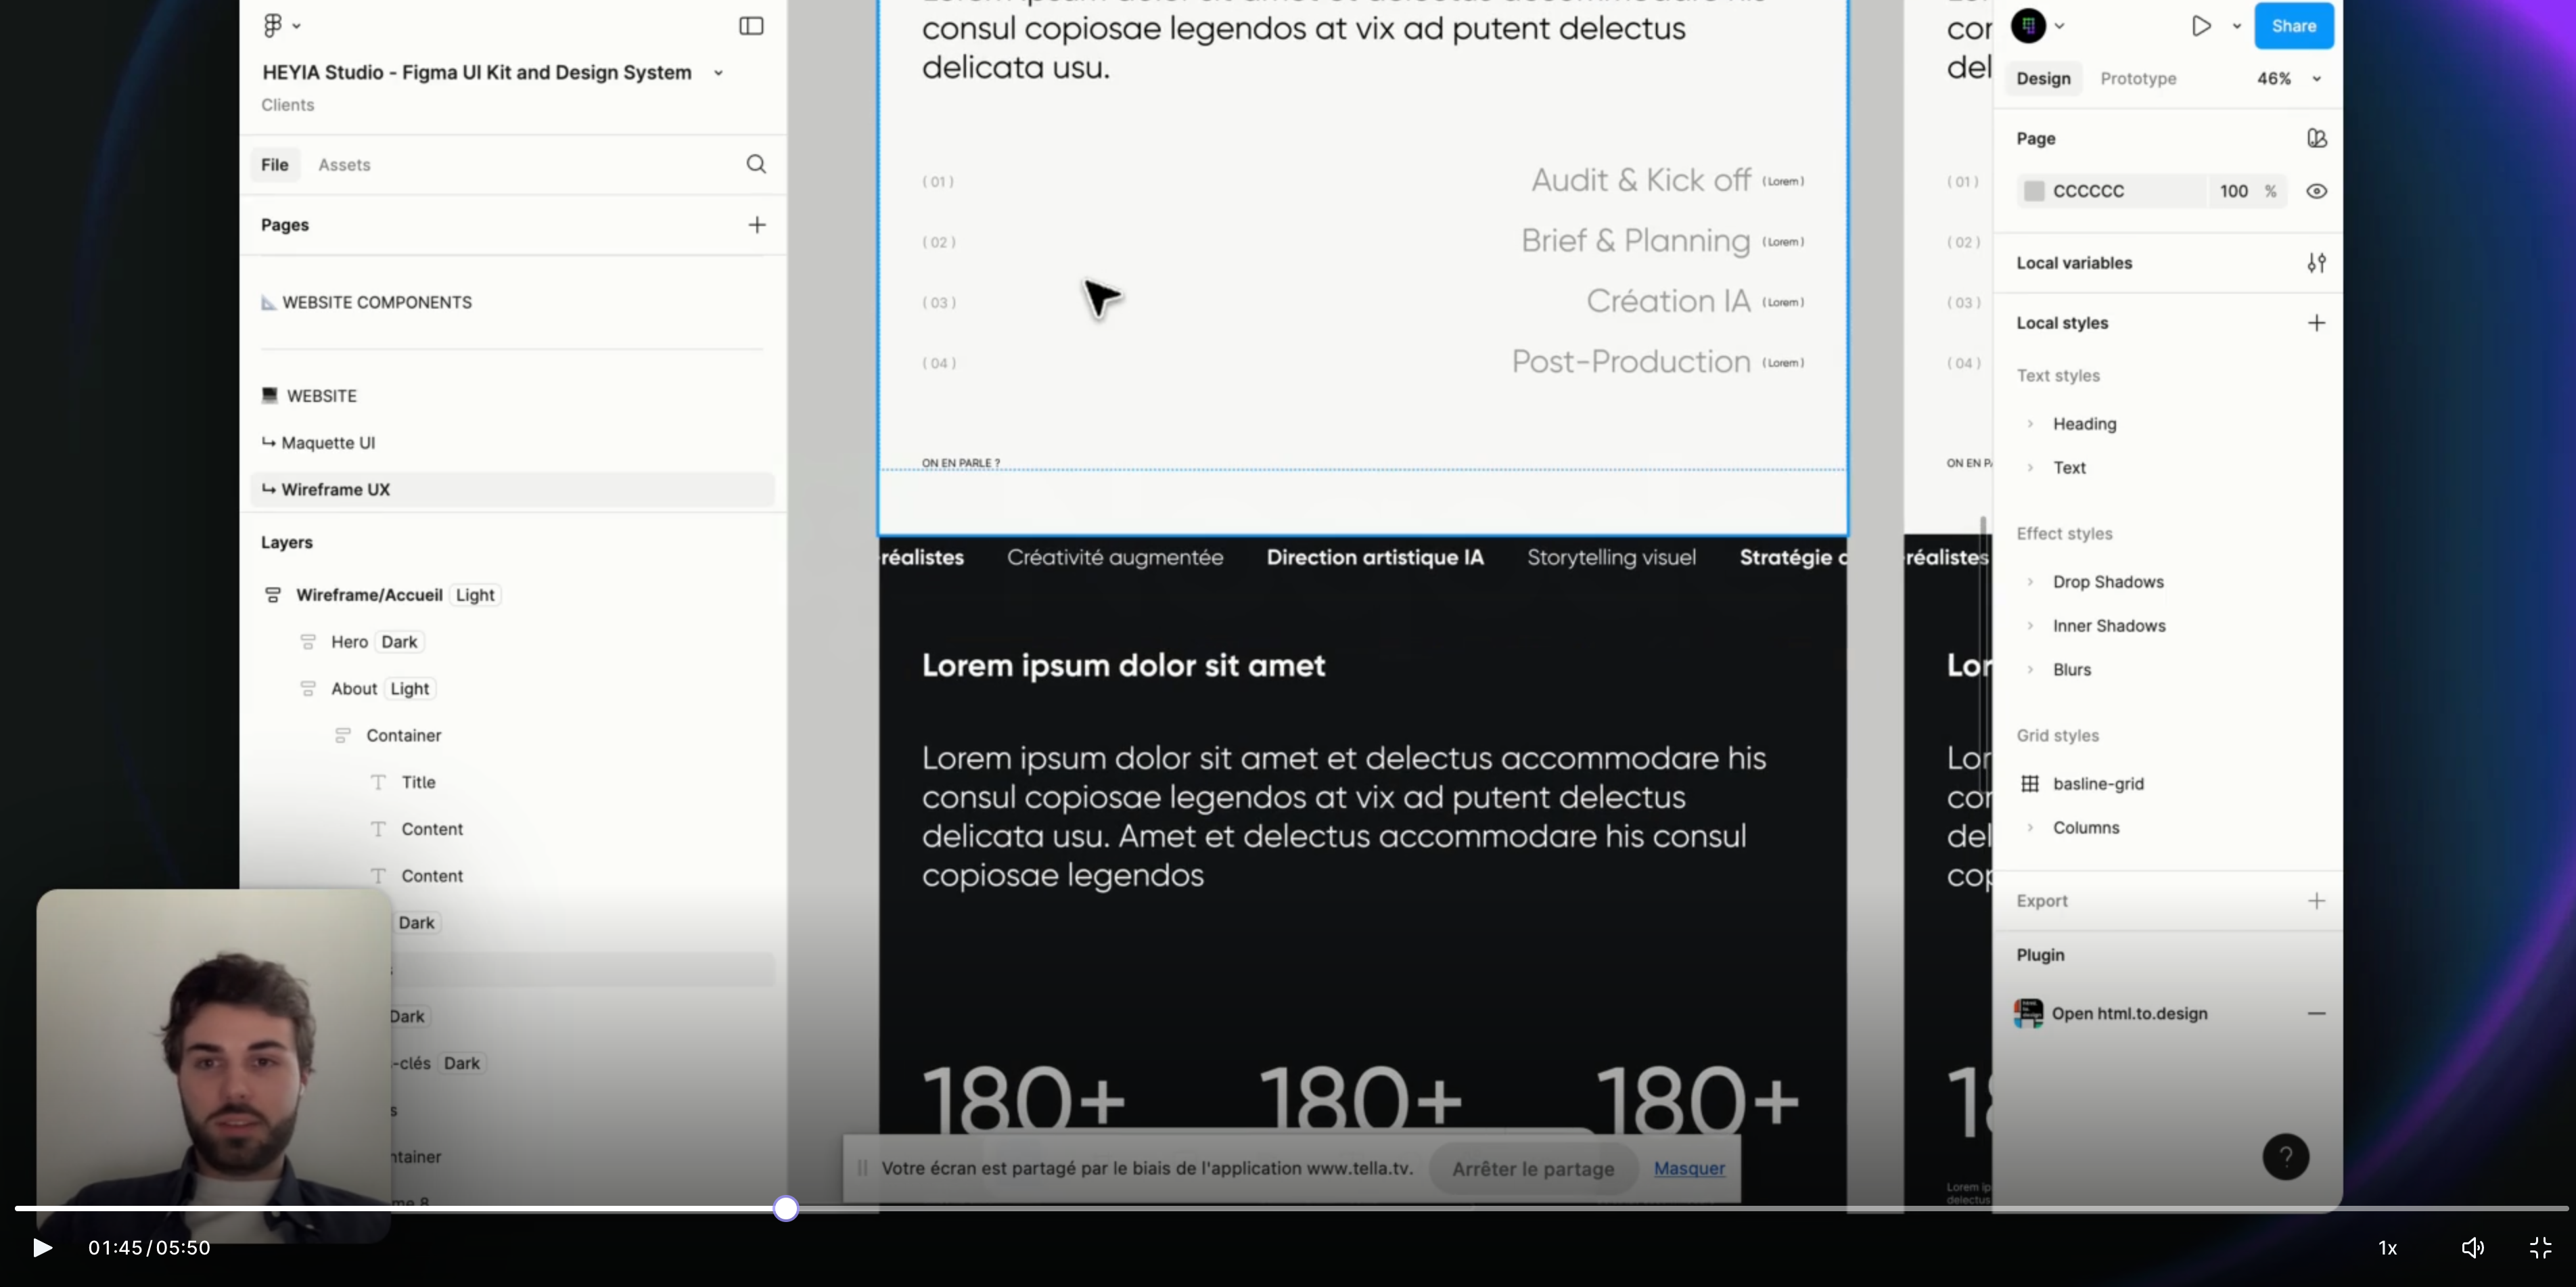This screenshot has width=2576, height=1287.
Task: Click the search icon in File panel
Action: [756, 164]
